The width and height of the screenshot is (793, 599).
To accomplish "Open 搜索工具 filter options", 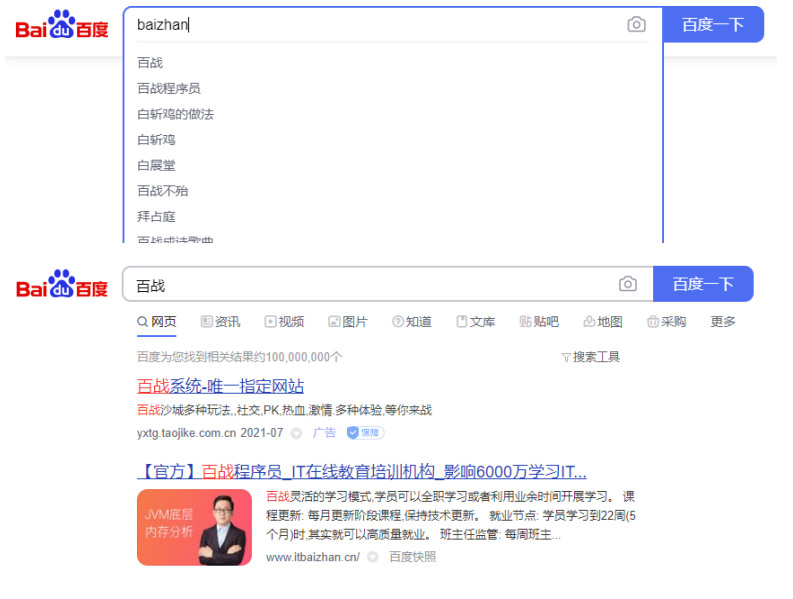I will tap(591, 357).
